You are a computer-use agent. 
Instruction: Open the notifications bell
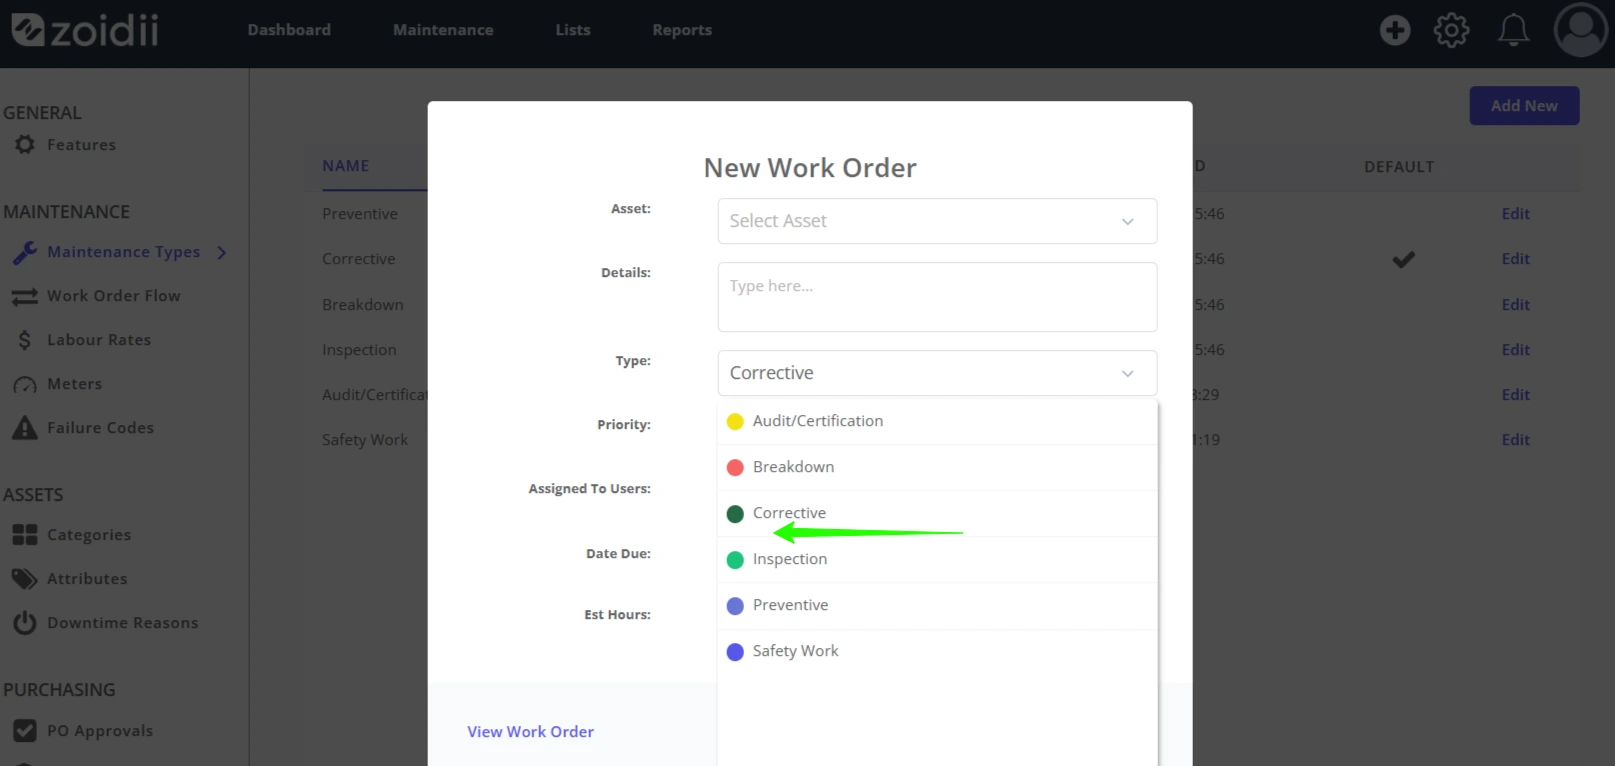tap(1513, 30)
